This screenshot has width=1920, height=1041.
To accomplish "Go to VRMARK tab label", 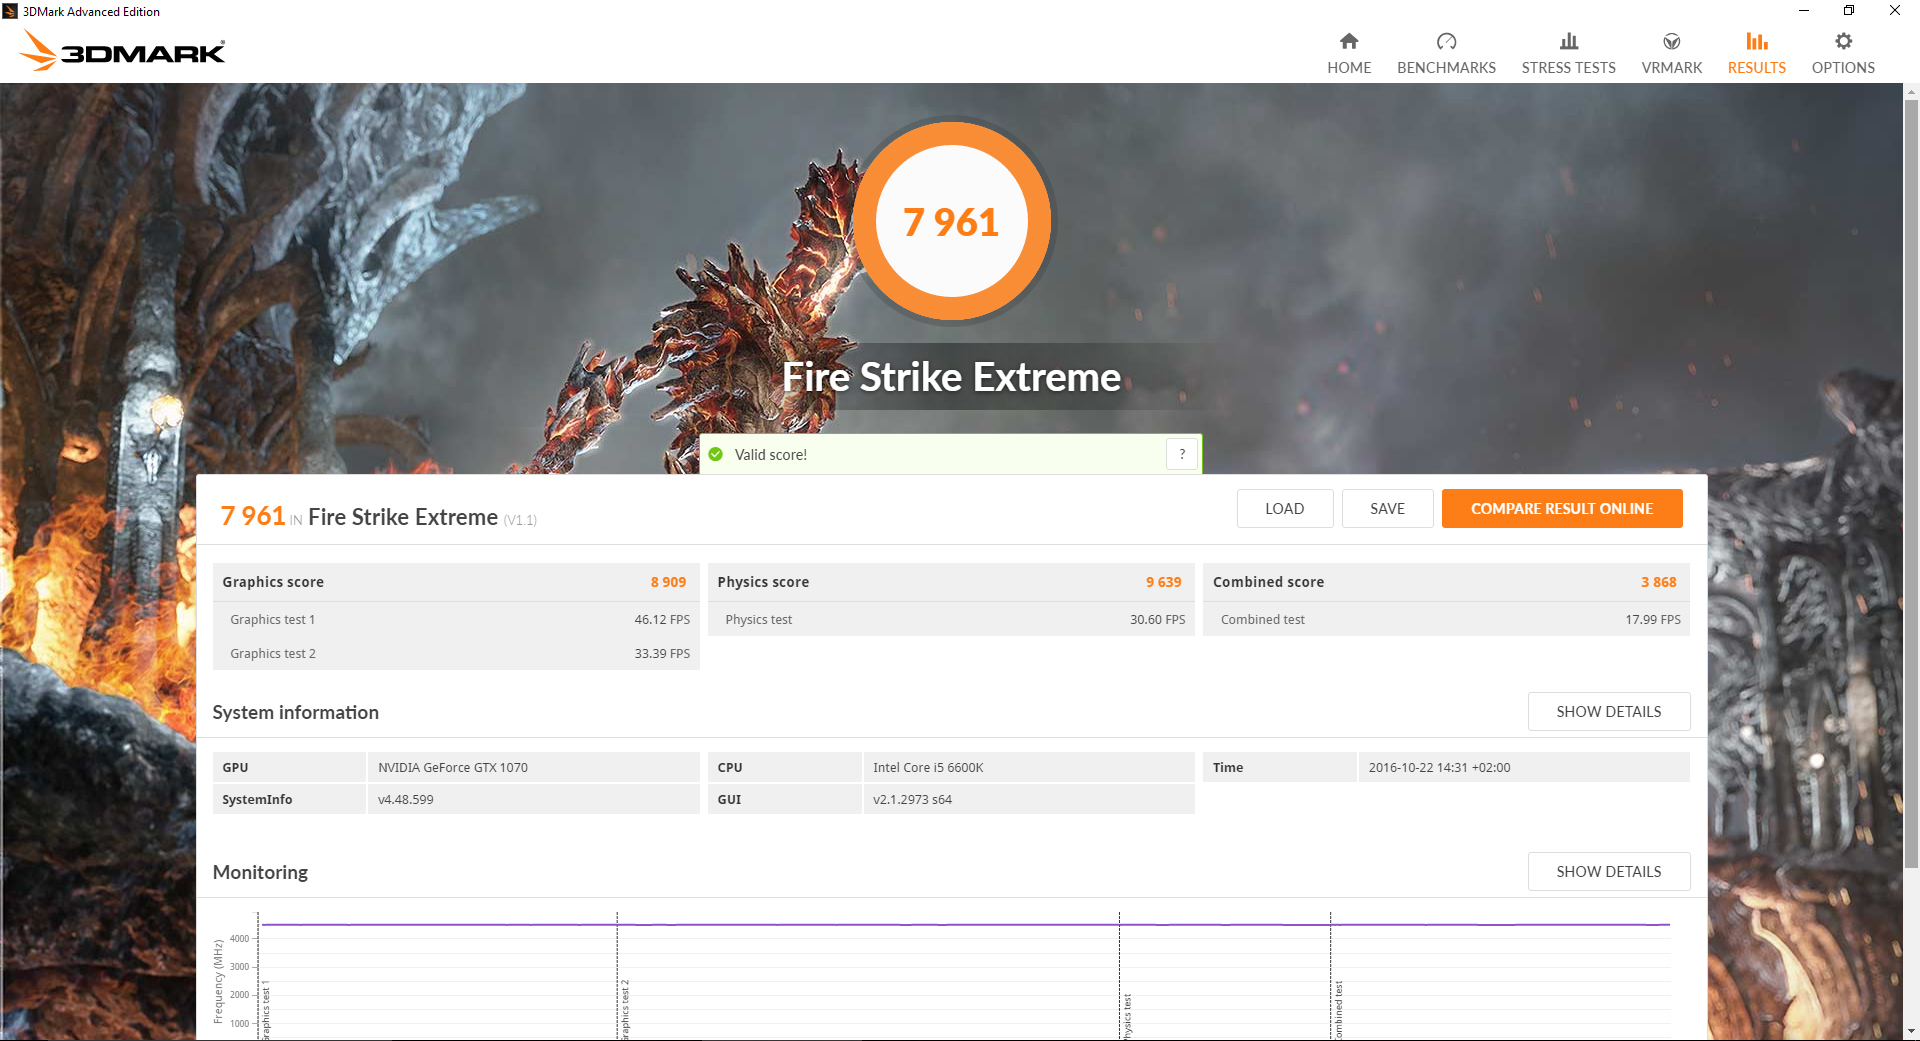I will pos(1671,68).
